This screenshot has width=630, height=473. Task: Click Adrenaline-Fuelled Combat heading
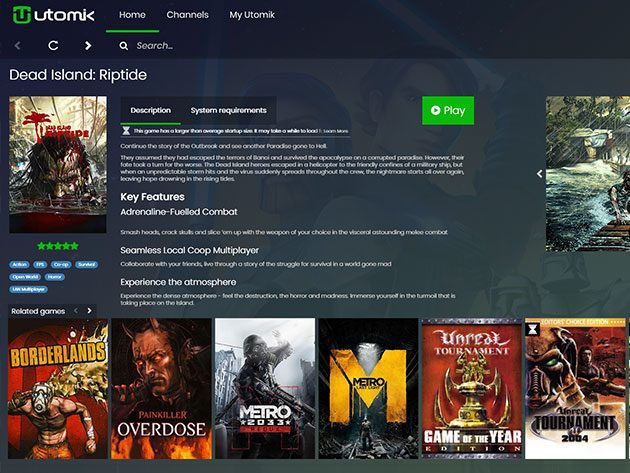(179, 212)
